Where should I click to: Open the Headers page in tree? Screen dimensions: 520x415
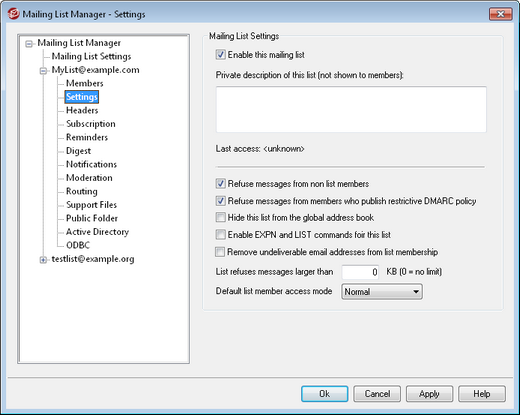[x=82, y=110]
